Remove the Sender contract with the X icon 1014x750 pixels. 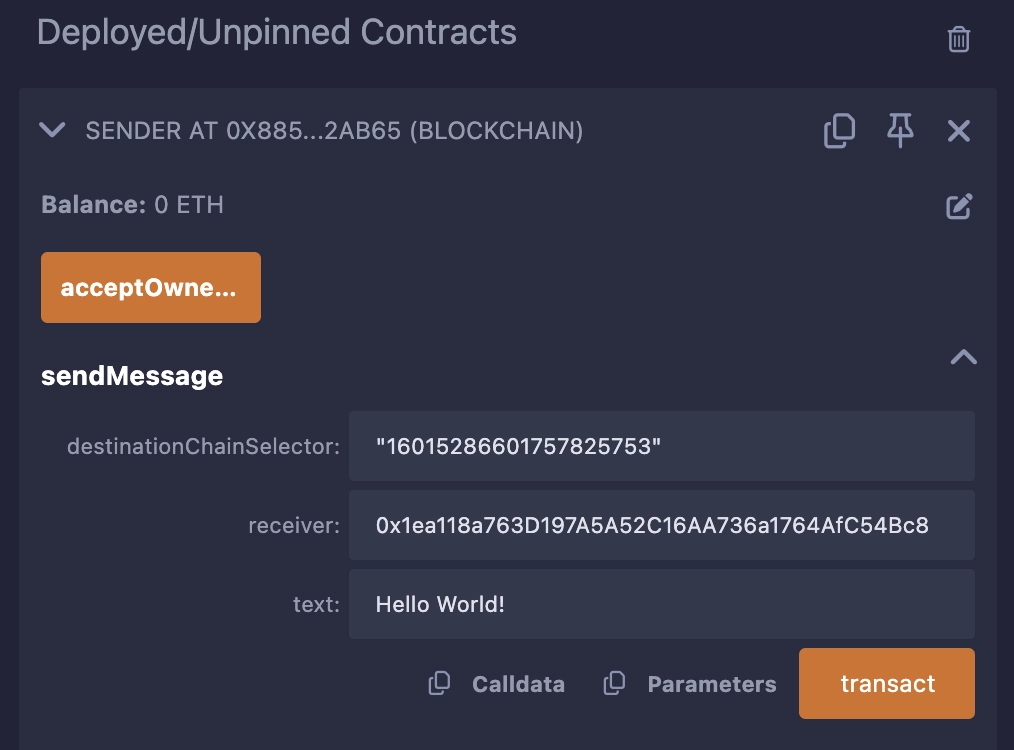(x=958, y=130)
